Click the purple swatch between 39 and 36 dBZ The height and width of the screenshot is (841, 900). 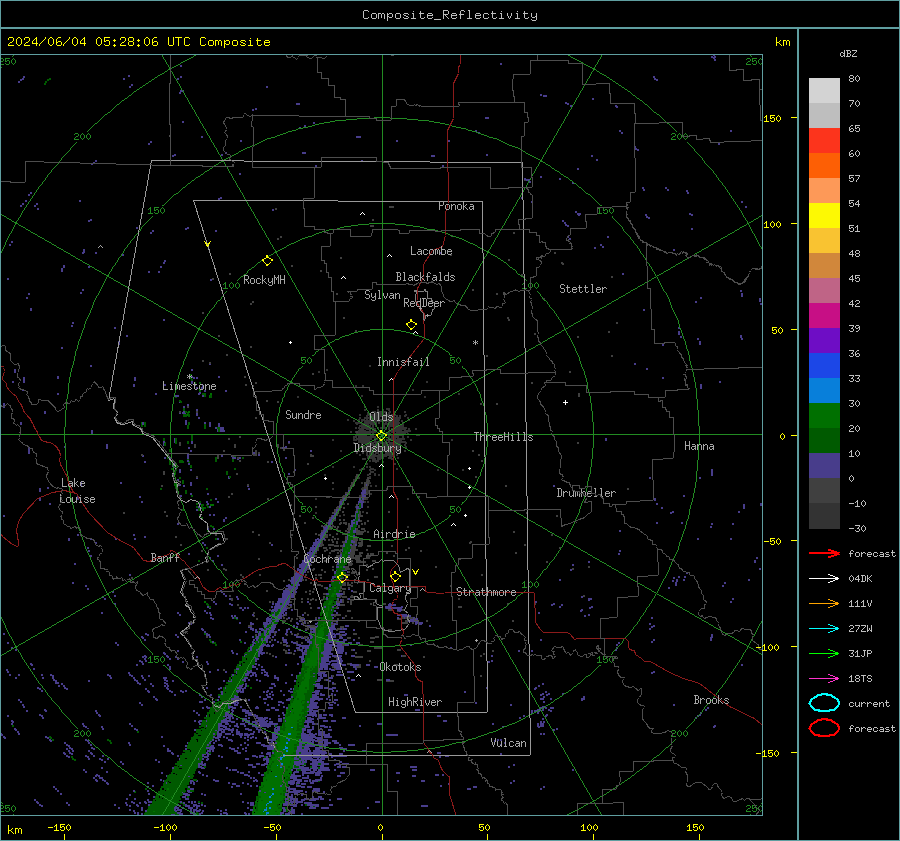click(824, 340)
